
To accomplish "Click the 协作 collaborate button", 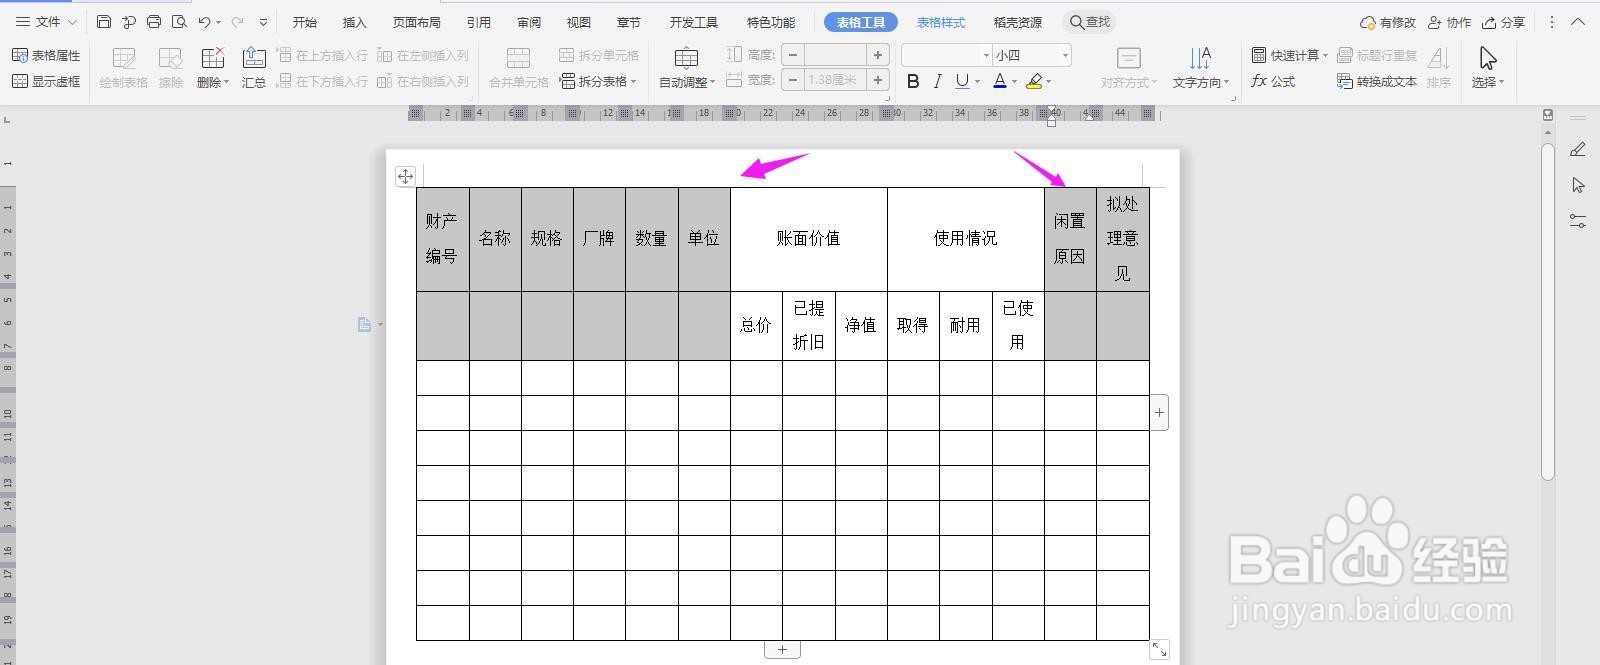I will coord(1450,22).
